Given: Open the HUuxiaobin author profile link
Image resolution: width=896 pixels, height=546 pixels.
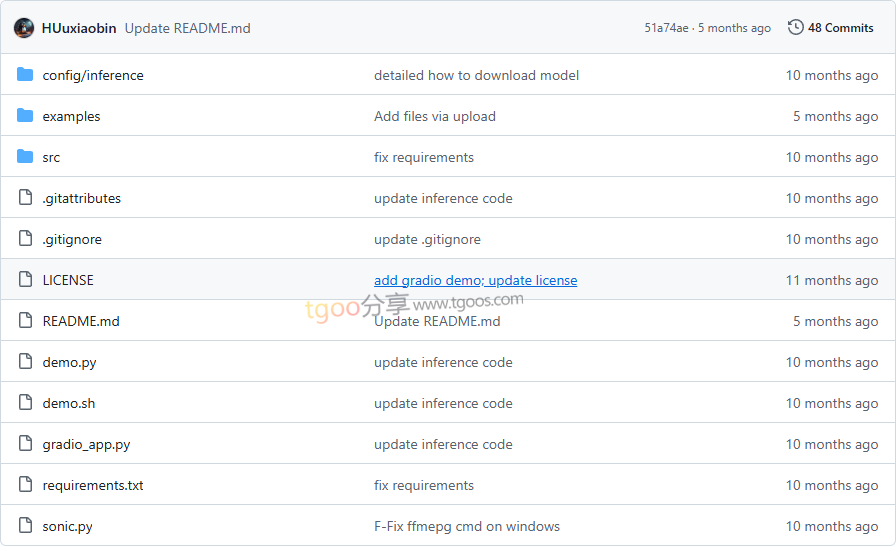Looking at the screenshot, I should (79, 28).
